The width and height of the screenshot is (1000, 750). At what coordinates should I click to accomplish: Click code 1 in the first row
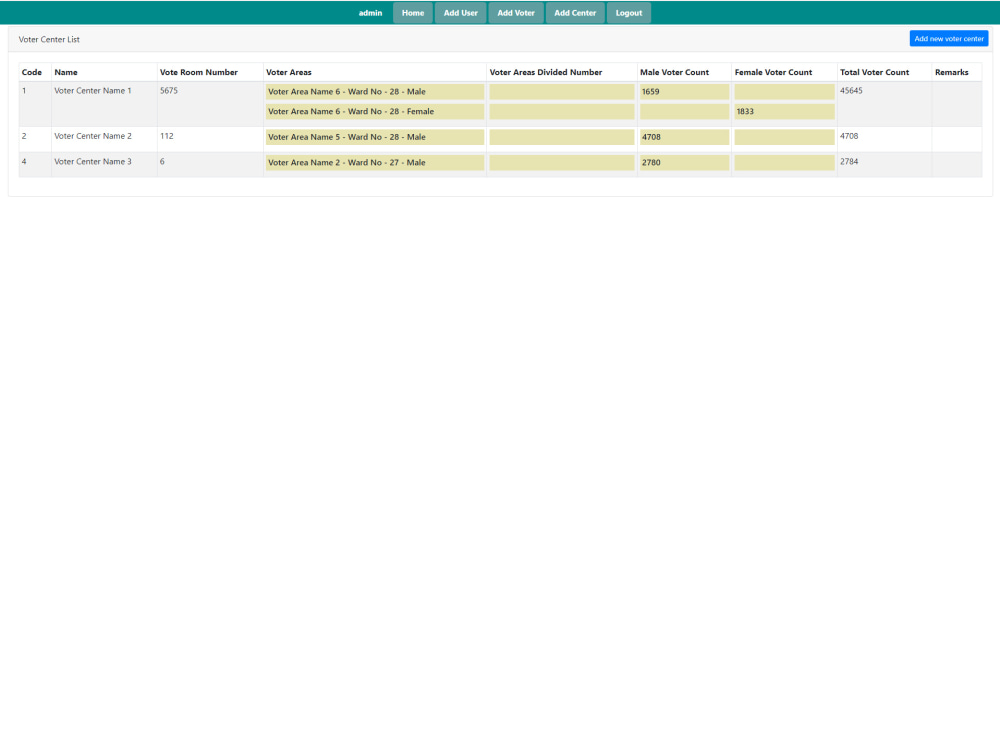pyautogui.click(x=24, y=91)
